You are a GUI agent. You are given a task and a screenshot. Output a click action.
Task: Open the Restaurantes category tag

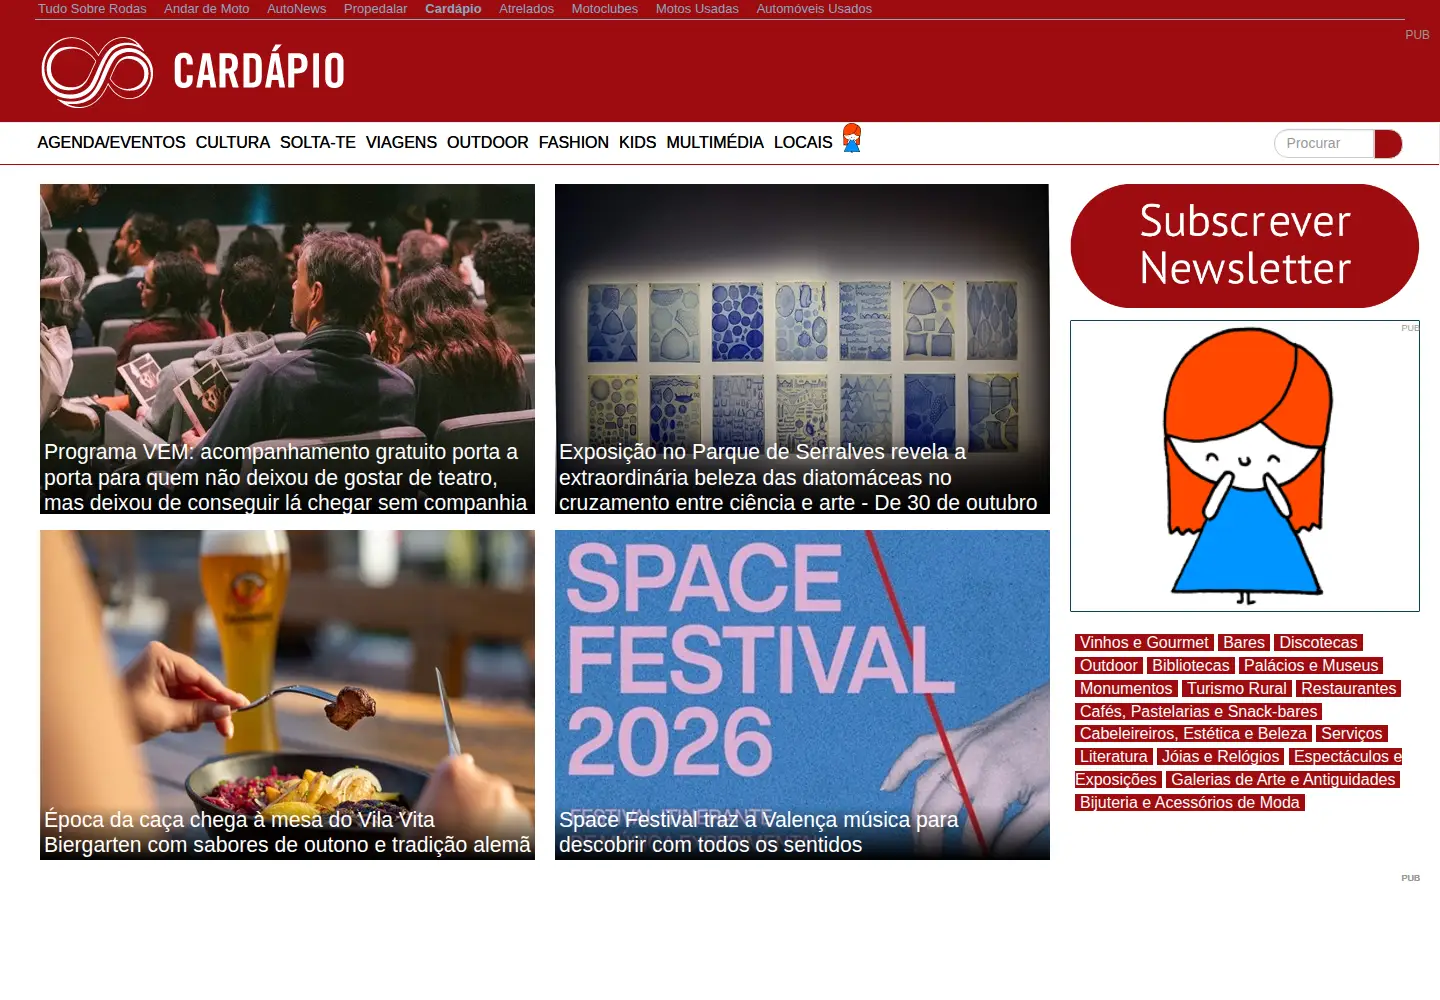(x=1348, y=689)
